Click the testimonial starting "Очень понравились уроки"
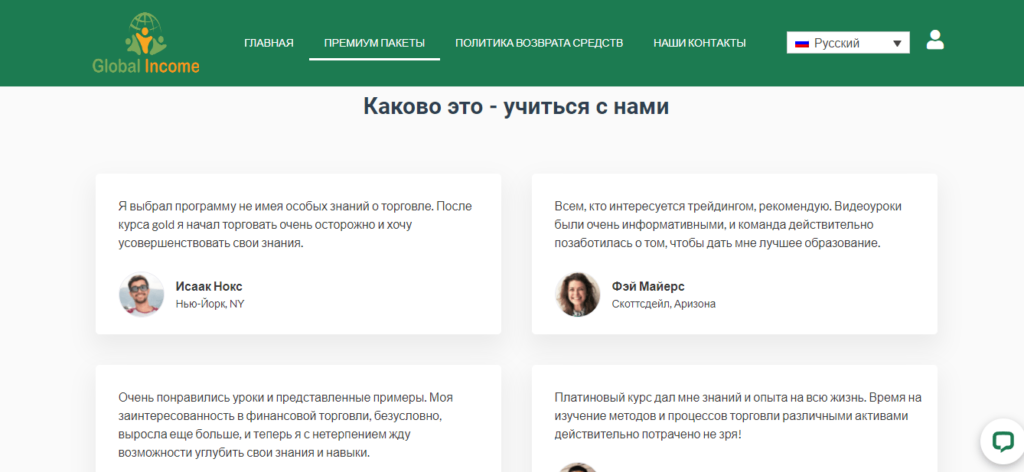1024x472 pixels. pos(285,425)
